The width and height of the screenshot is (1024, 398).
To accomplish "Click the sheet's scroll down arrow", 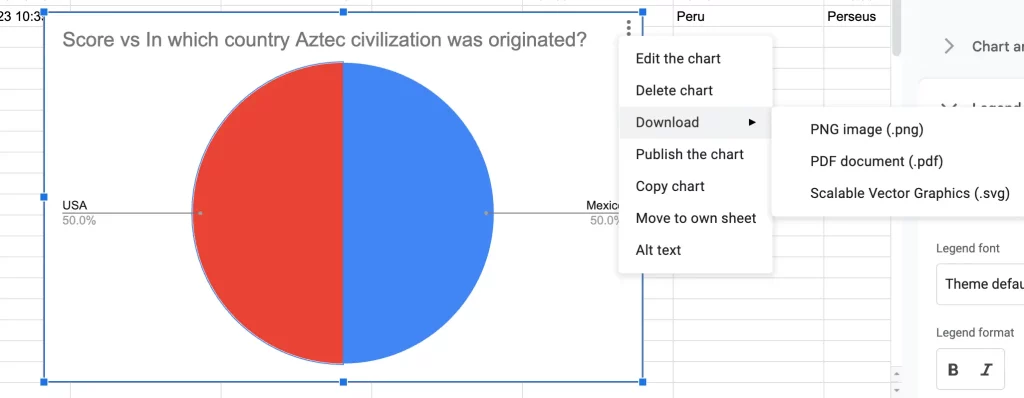I will click(896, 390).
